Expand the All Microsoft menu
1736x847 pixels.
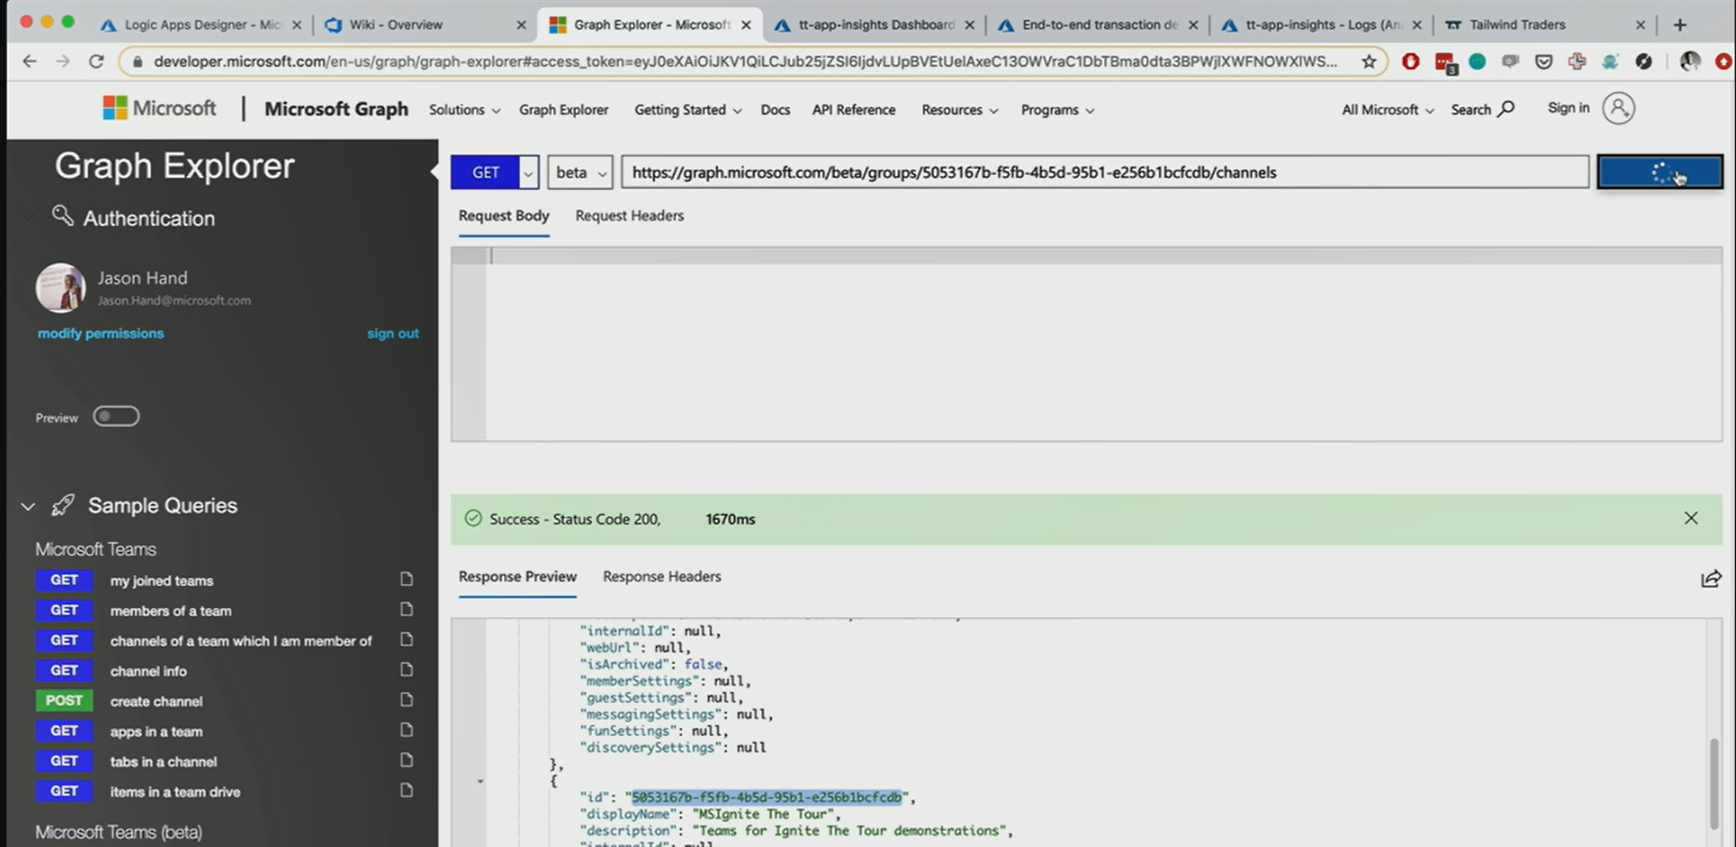pos(1387,110)
